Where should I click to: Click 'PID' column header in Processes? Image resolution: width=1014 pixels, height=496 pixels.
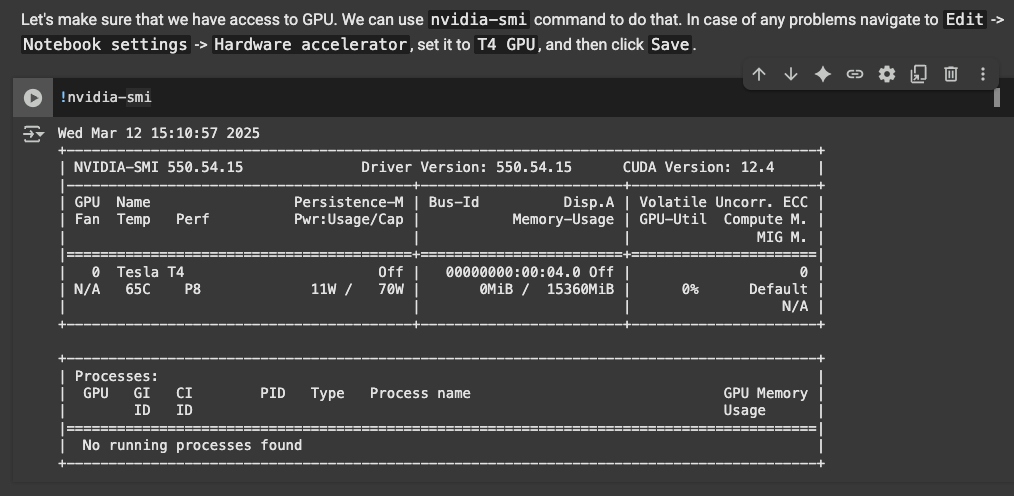coord(272,393)
